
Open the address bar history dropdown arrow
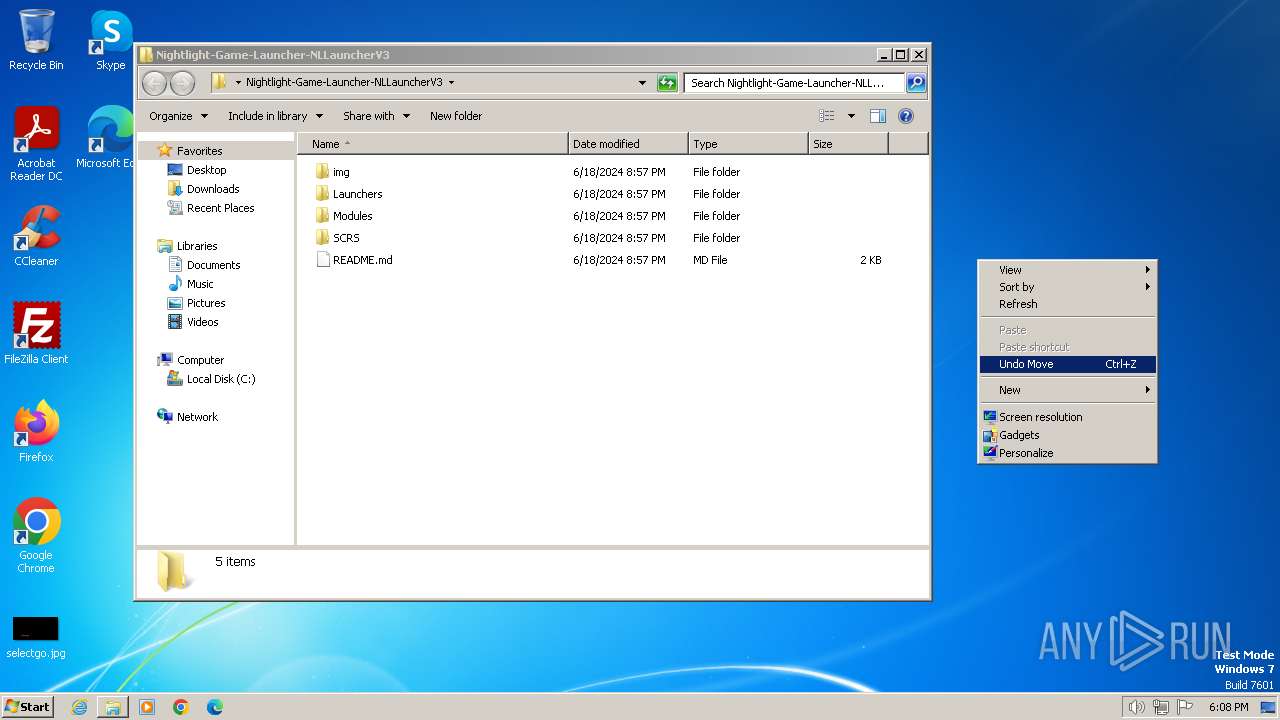(642, 83)
